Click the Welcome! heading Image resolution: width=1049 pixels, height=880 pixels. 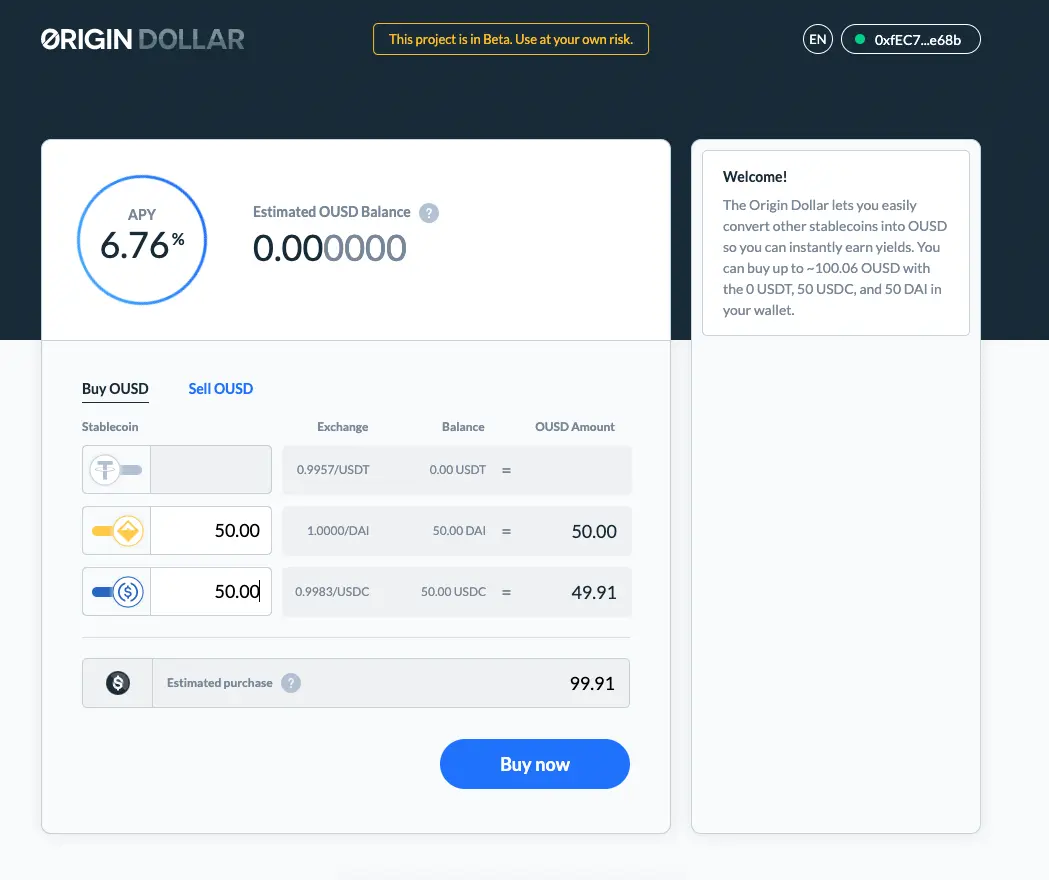[x=755, y=177]
